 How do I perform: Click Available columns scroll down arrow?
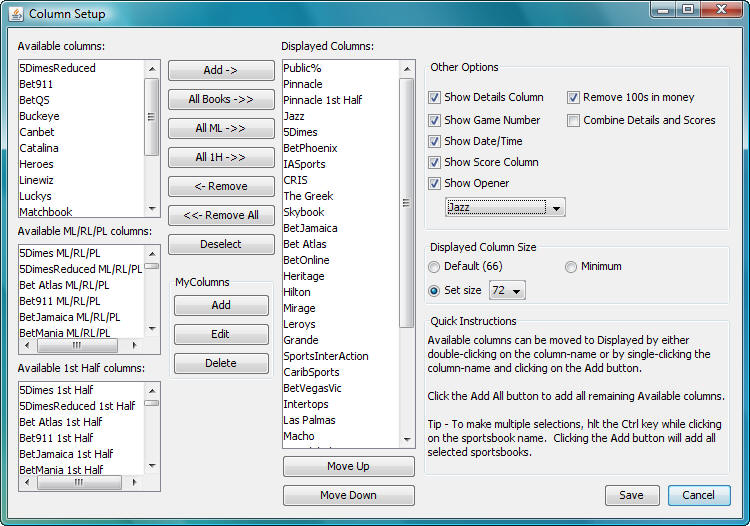(152, 208)
